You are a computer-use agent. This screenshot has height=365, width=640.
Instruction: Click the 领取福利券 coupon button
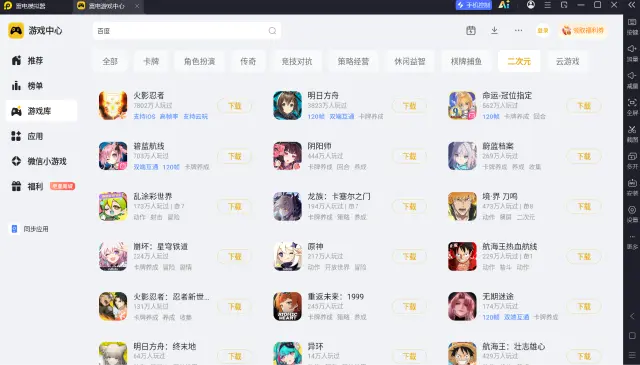pyautogui.click(x=582, y=31)
